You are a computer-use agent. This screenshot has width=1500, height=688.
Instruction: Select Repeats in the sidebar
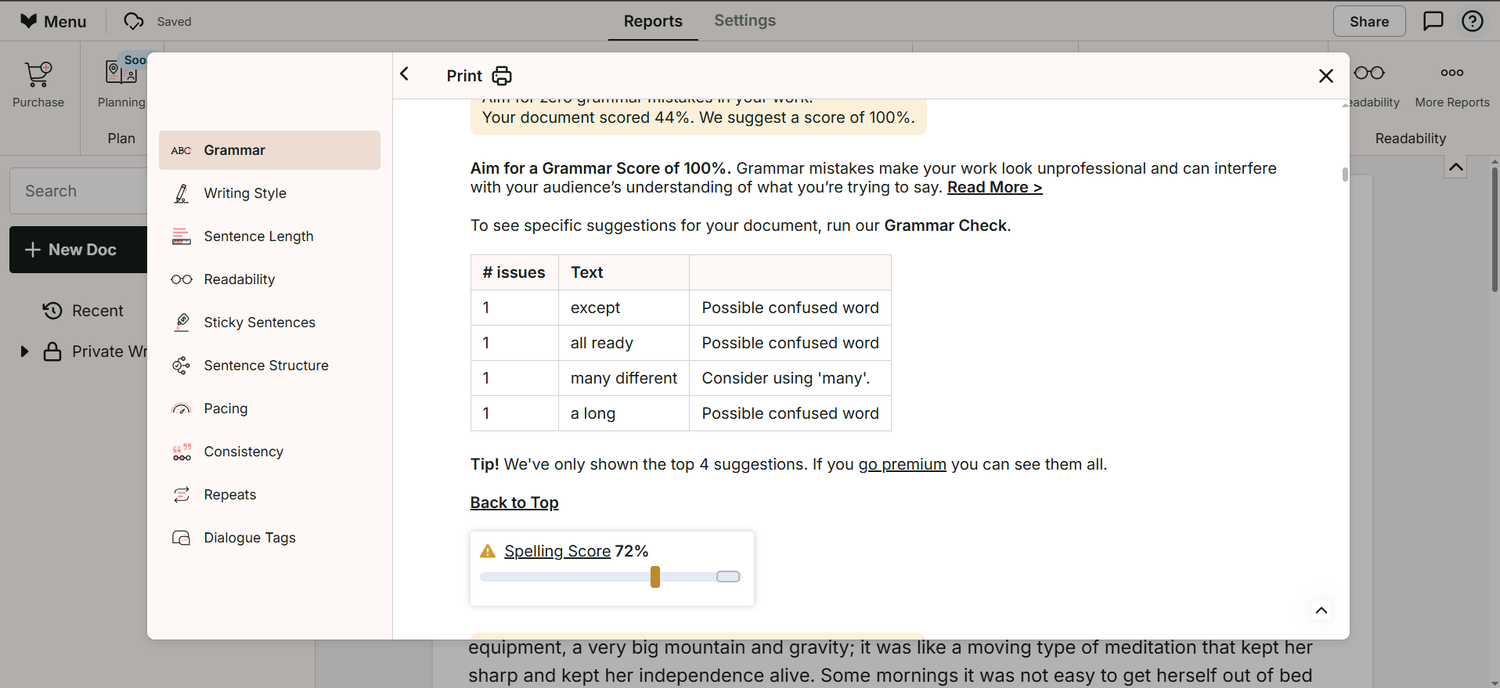pos(269,494)
